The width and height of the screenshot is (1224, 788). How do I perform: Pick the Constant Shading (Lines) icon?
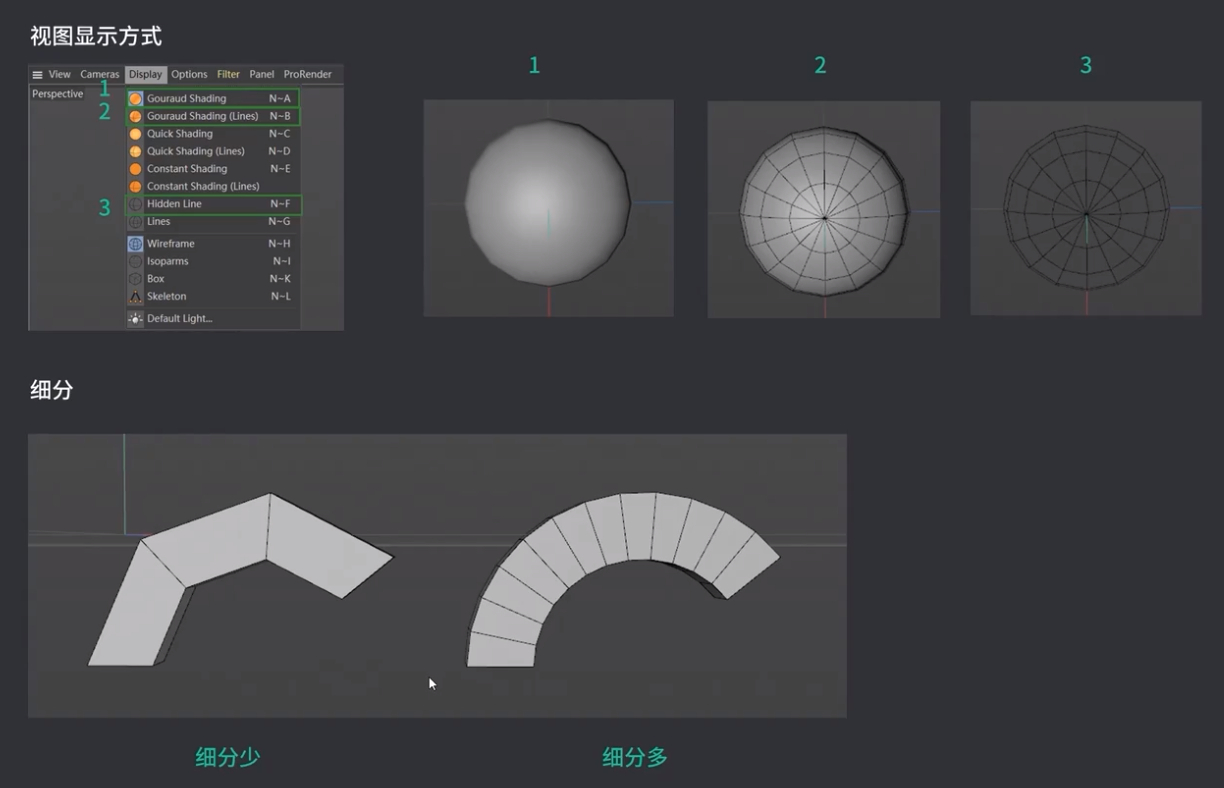135,186
